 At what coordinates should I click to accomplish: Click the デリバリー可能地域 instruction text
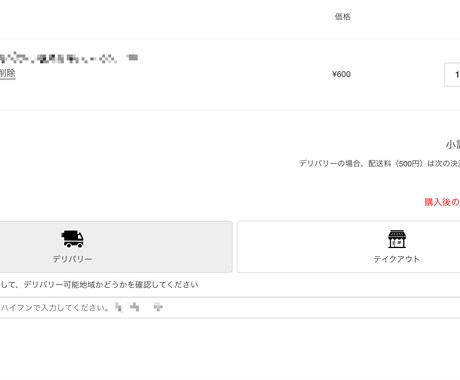point(99,285)
